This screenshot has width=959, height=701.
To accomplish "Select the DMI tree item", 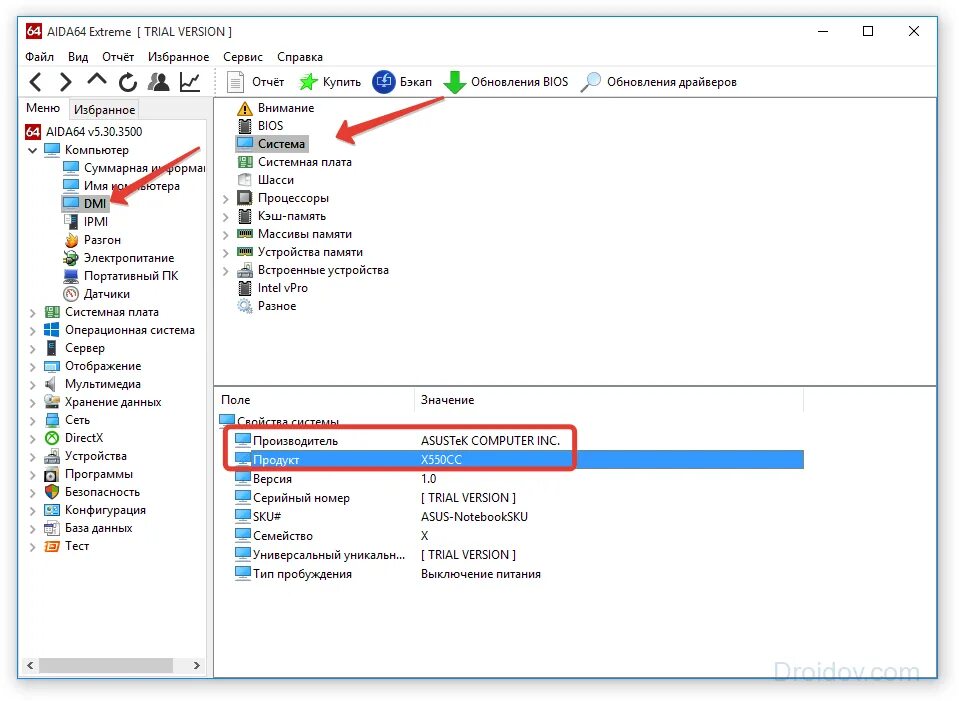I will pyautogui.click(x=85, y=203).
